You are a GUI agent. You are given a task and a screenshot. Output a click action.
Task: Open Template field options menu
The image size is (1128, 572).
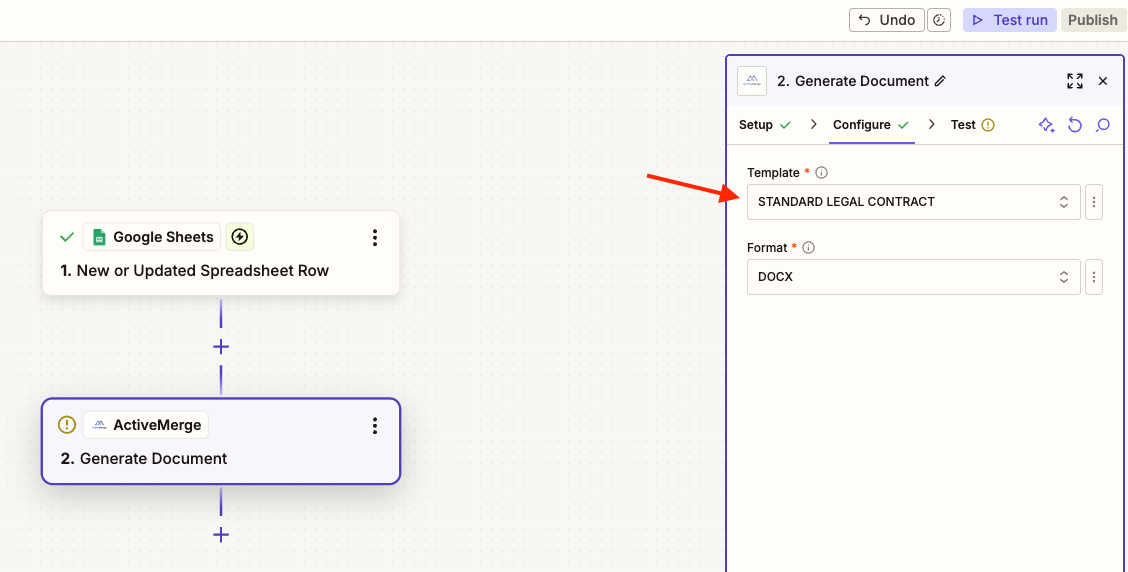tap(1094, 202)
